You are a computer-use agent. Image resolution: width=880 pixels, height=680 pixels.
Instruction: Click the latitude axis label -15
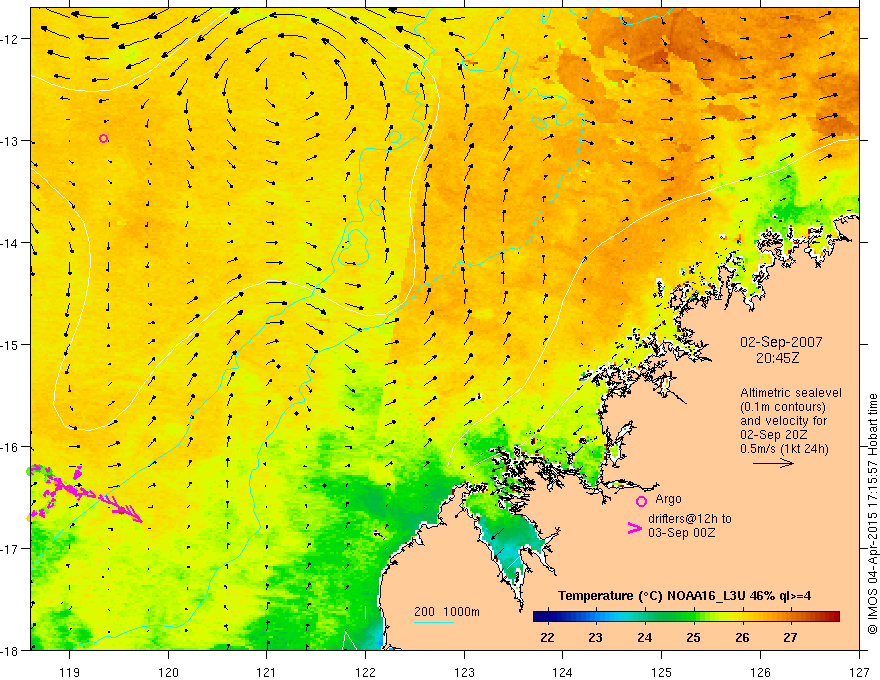11,344
